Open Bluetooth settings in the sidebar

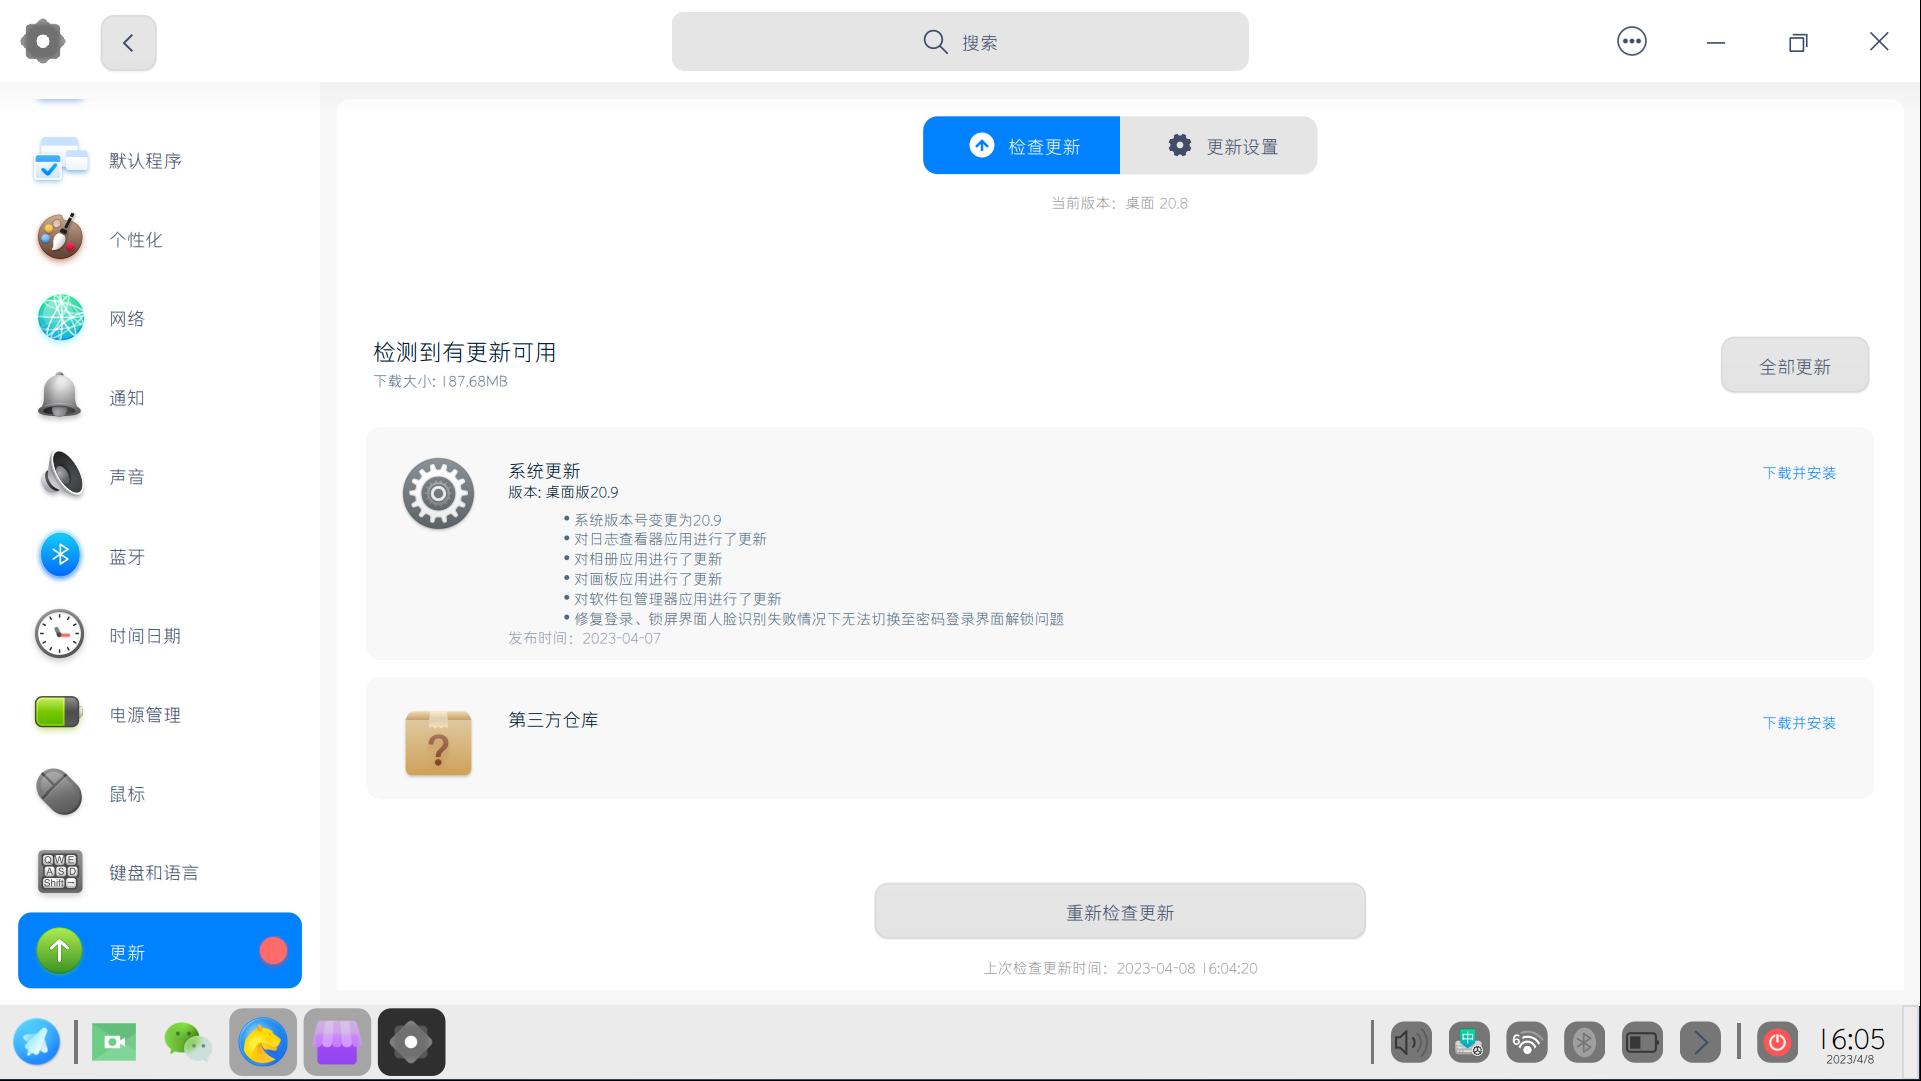[x=128, y=556]
